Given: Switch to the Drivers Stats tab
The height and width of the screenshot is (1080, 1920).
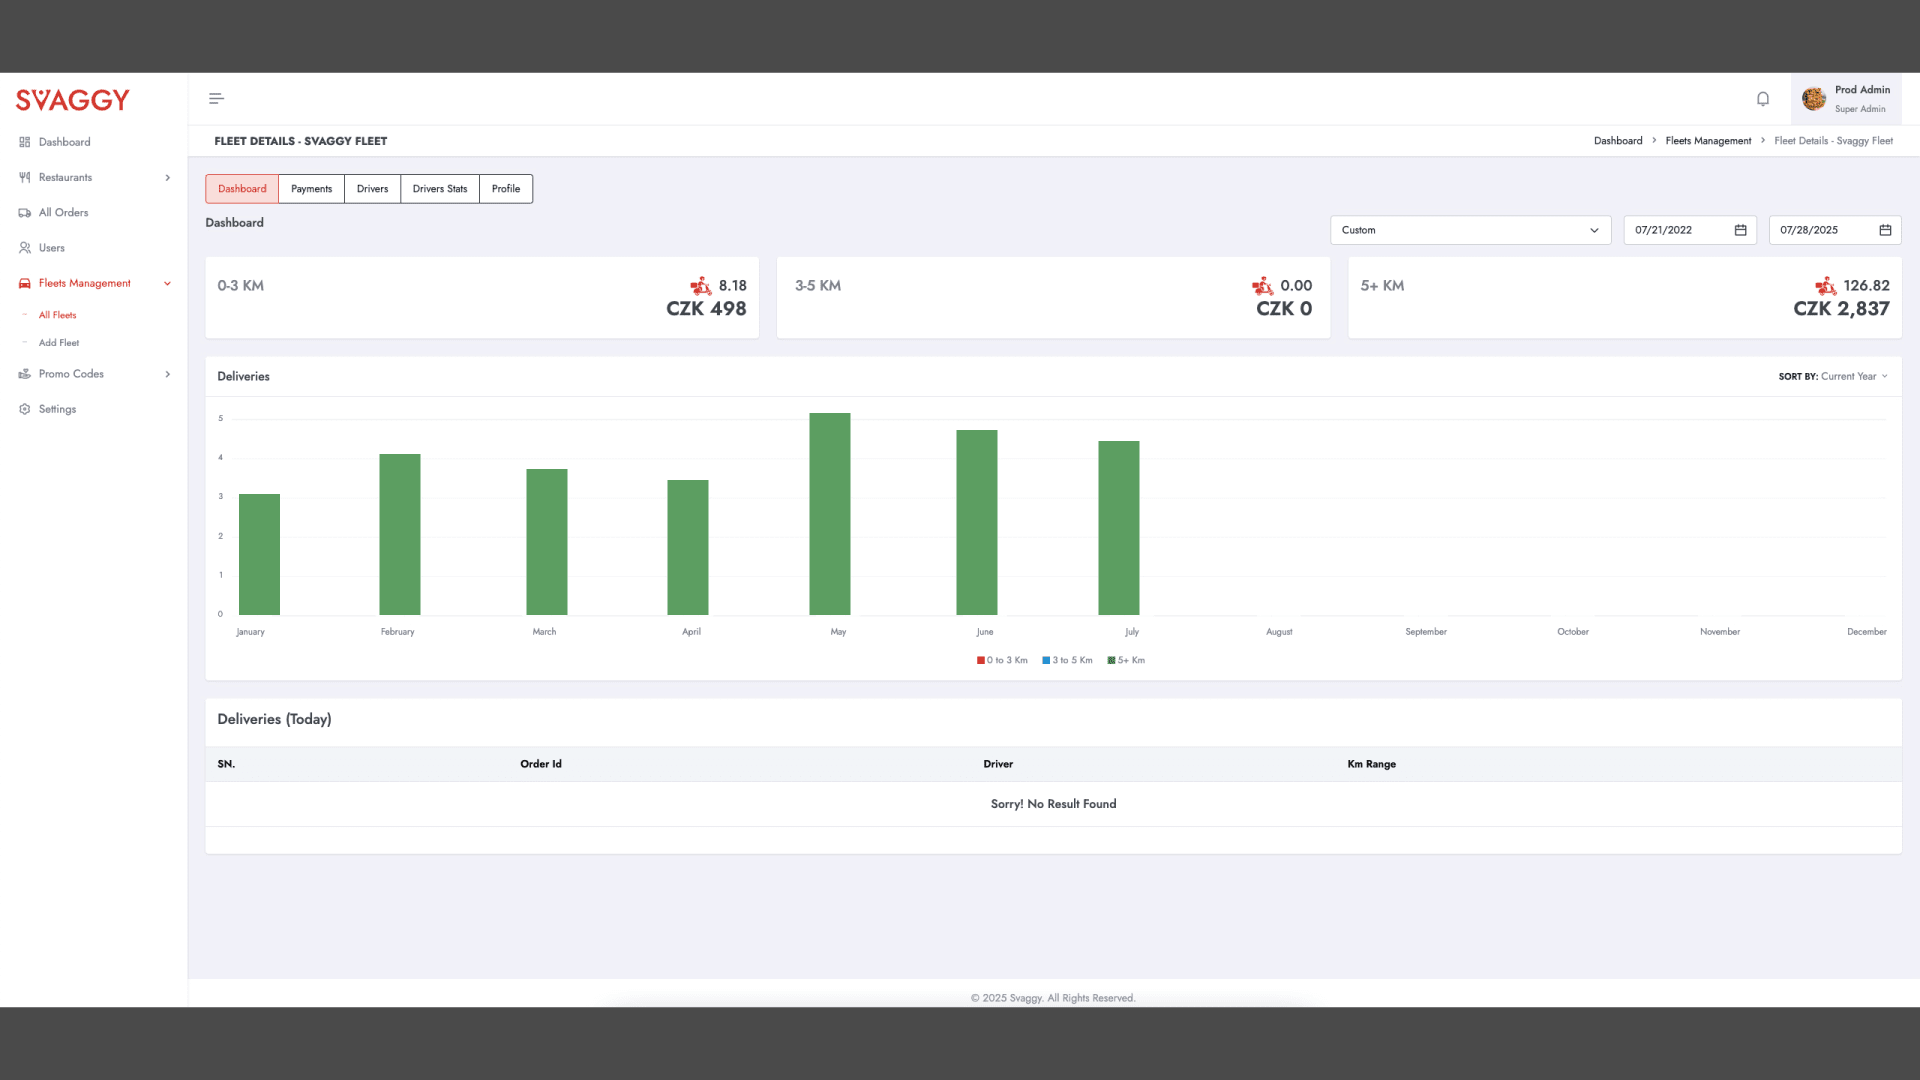Looking at the screenshot, I should [439, 188].
